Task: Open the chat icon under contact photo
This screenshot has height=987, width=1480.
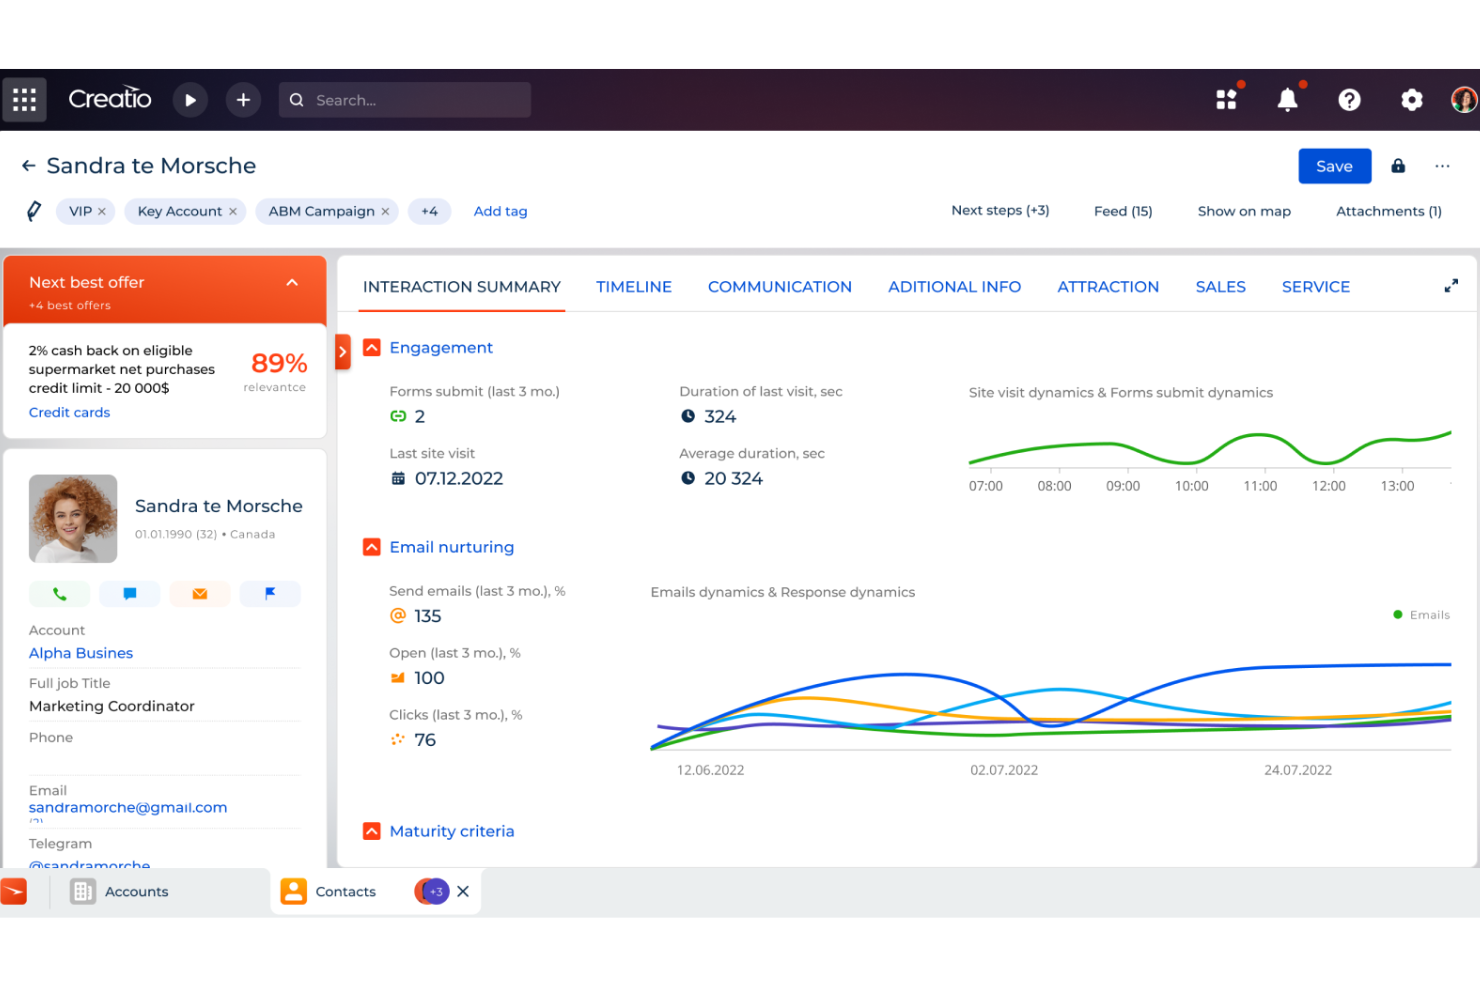Action: (x=129, y=593)
